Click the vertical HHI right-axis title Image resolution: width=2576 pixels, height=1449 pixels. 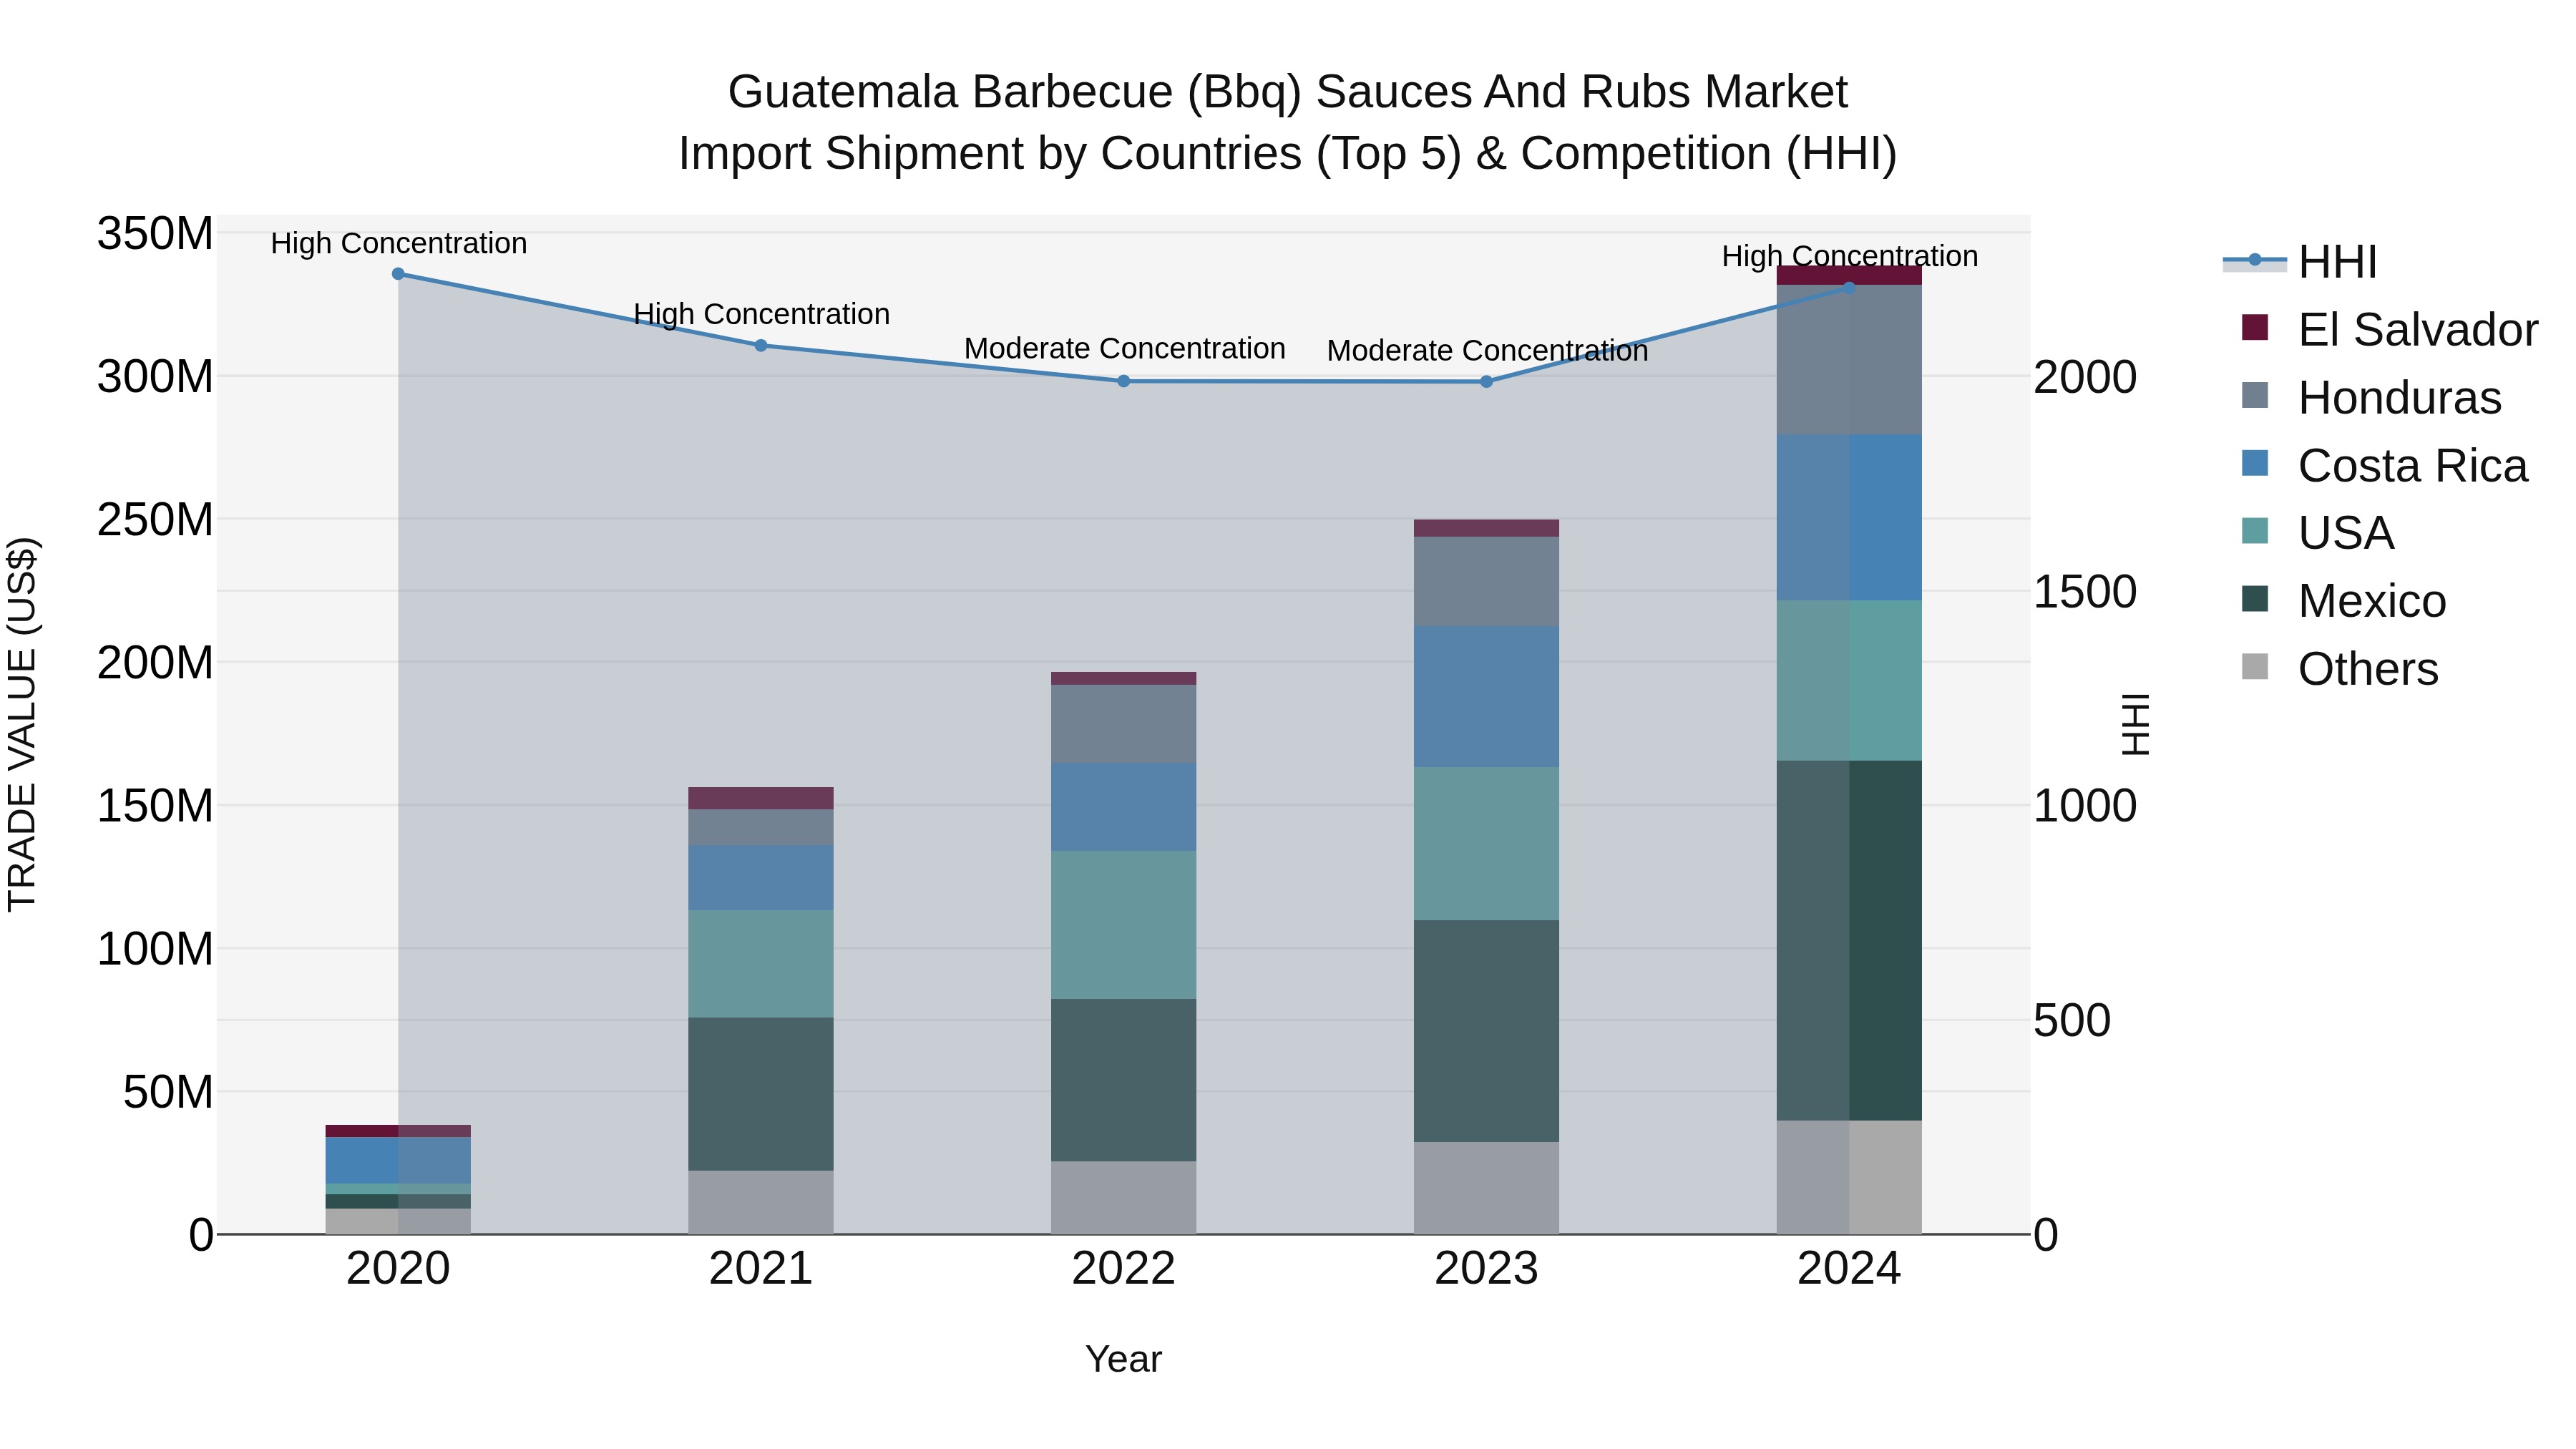tap(2135, 724)
